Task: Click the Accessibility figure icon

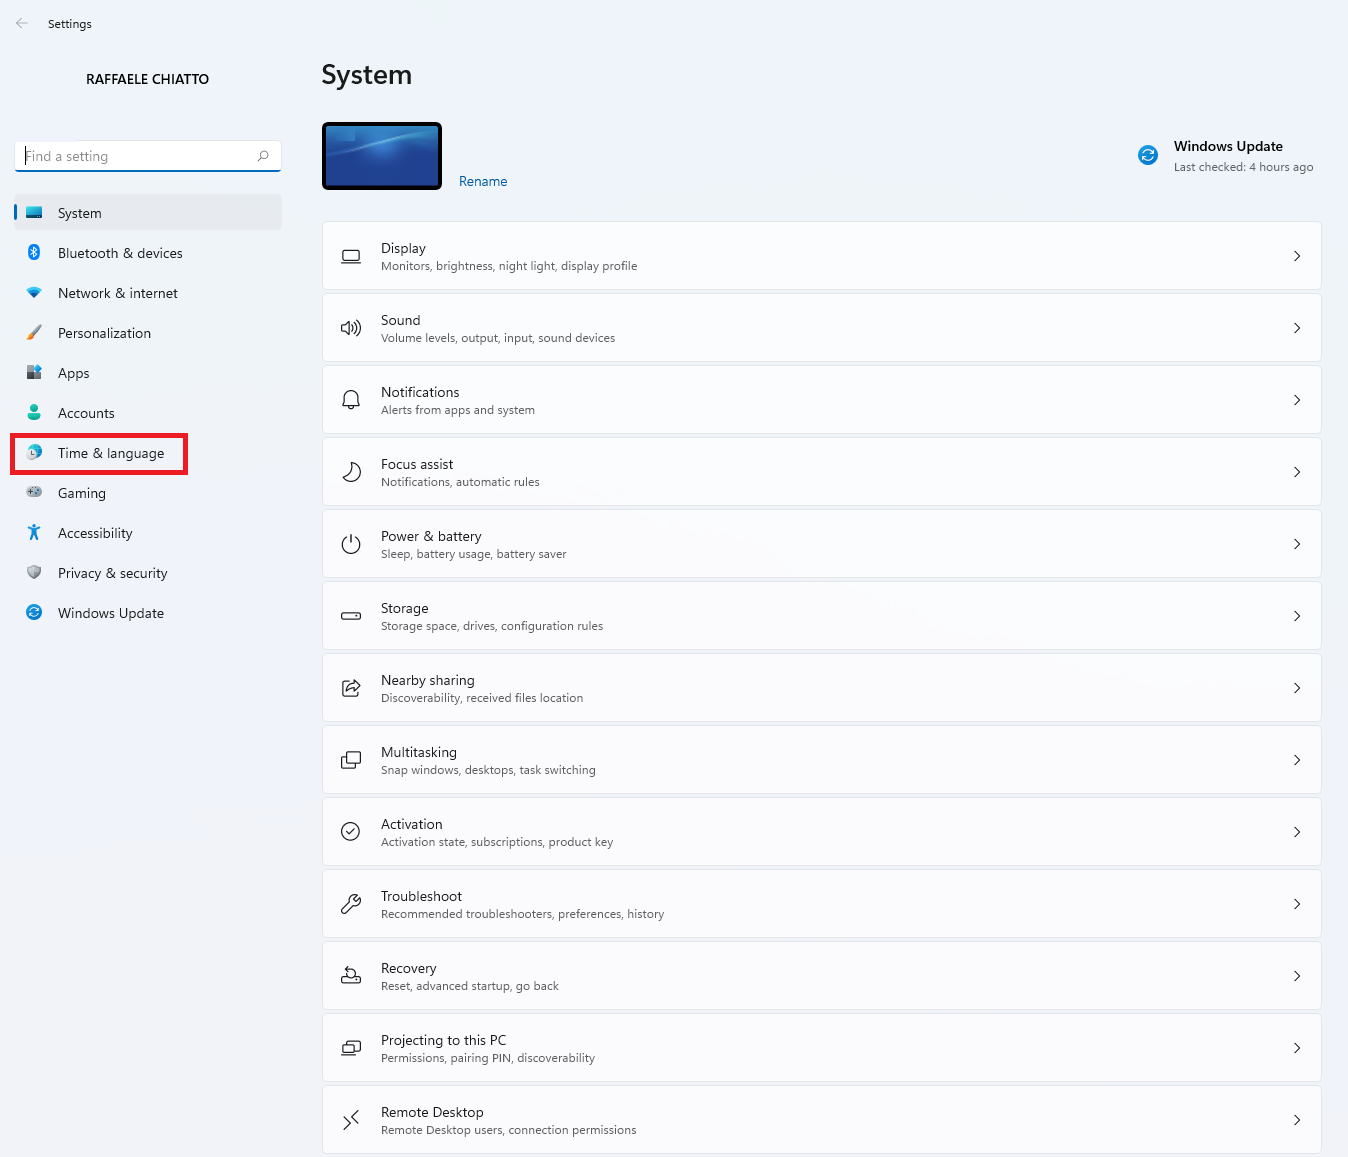Action: [x=34, y=533]
